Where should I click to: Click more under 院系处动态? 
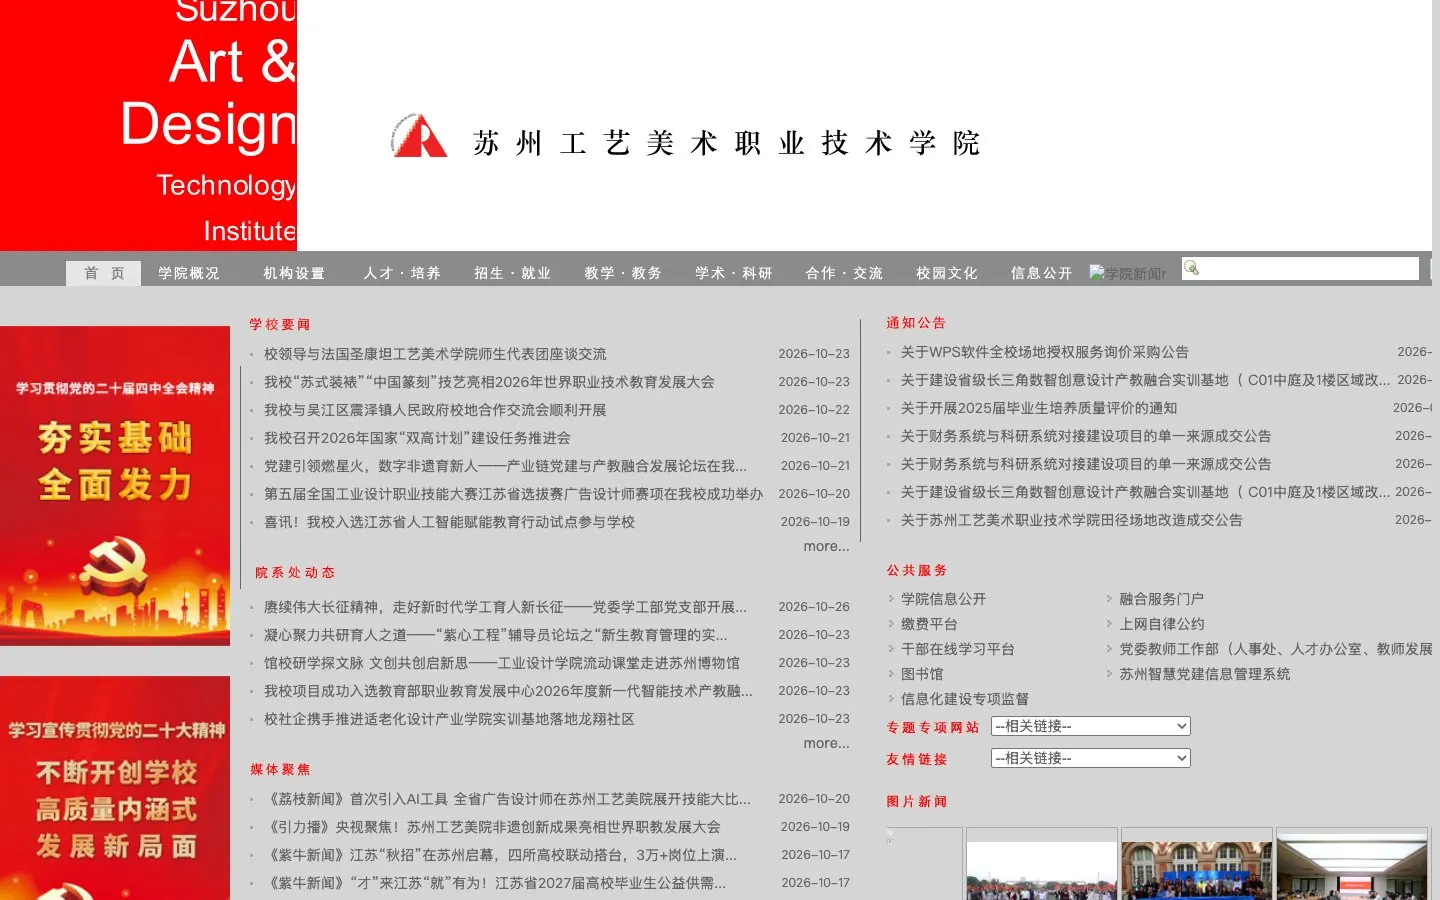coord(826,743)
